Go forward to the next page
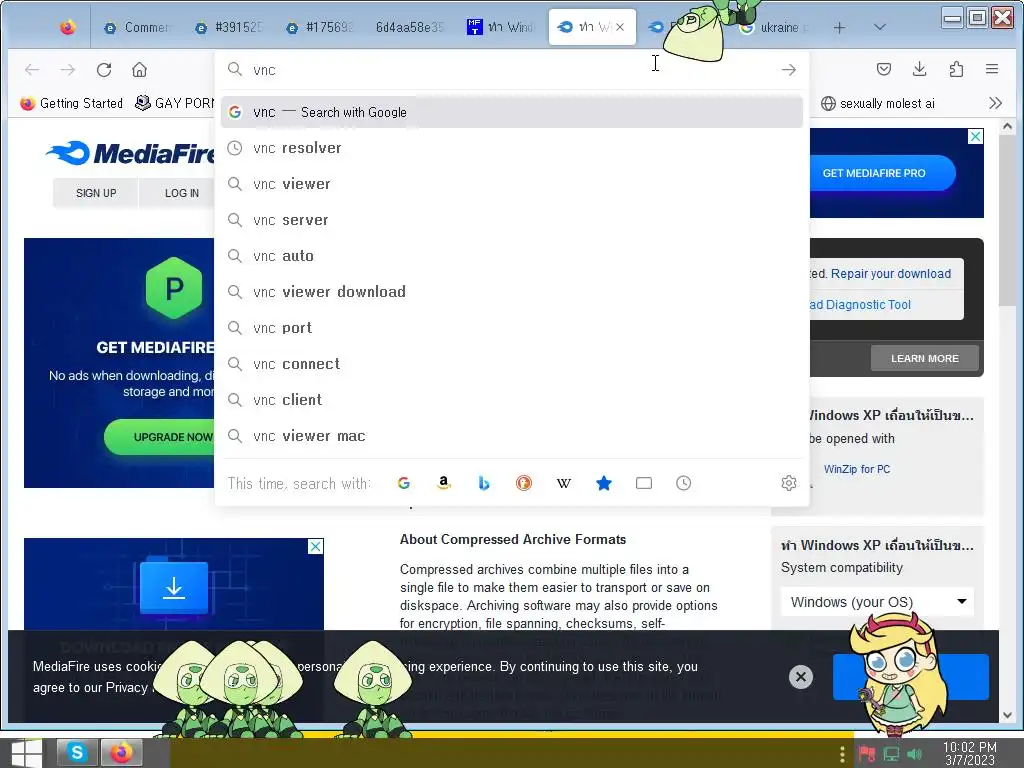 [x=68, y=70]
